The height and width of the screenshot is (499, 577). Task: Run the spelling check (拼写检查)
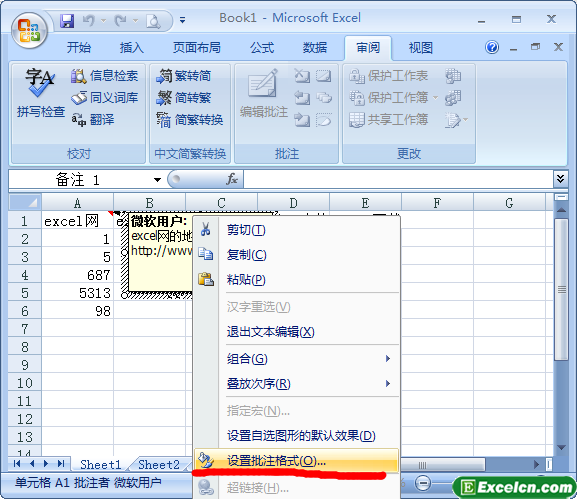40,93
